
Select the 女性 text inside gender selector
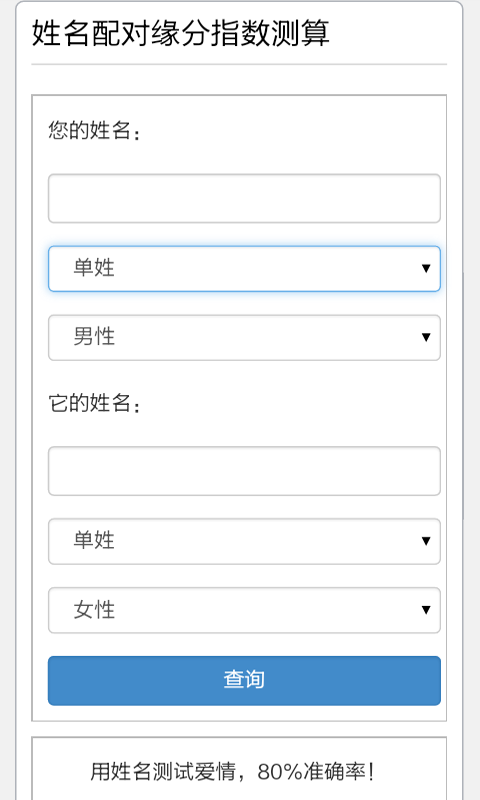click(94, 610)
